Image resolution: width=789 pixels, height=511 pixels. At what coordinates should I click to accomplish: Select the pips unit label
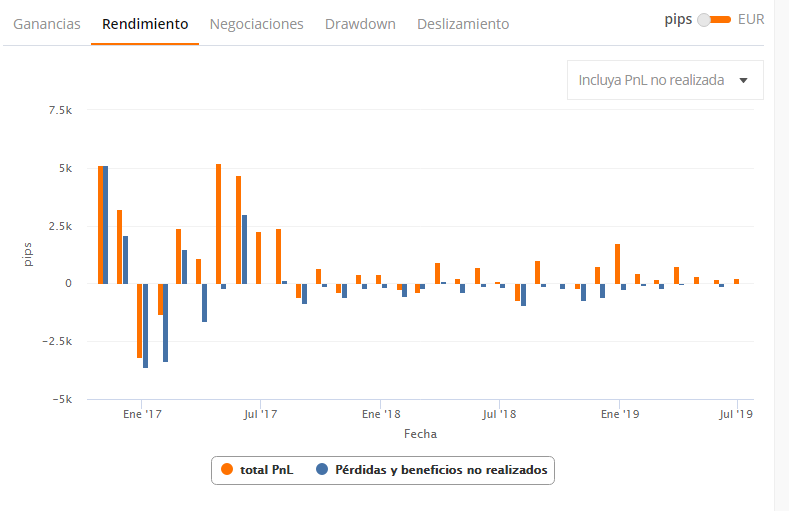[x=678, y=19]
